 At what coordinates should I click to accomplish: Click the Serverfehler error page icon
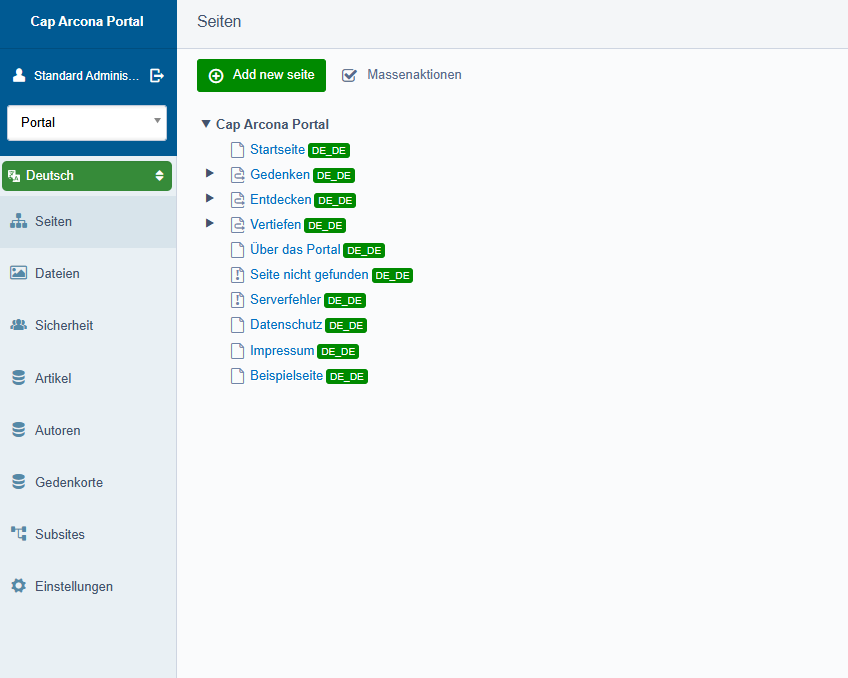point(237,300)
